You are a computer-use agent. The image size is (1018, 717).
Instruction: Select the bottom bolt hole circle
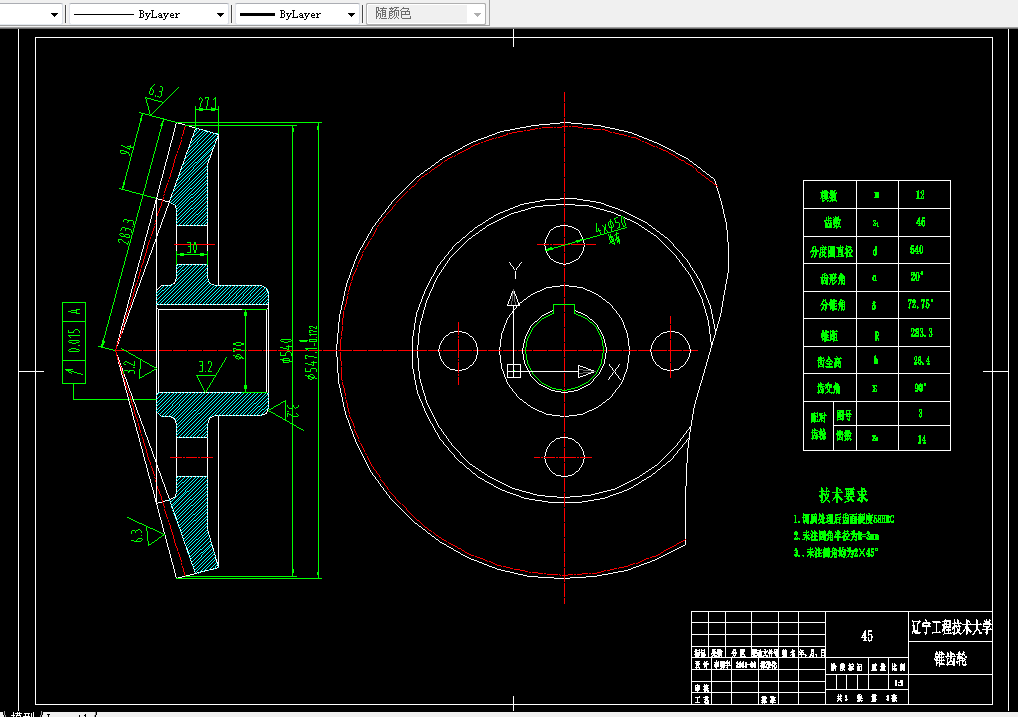coord(564,457)
